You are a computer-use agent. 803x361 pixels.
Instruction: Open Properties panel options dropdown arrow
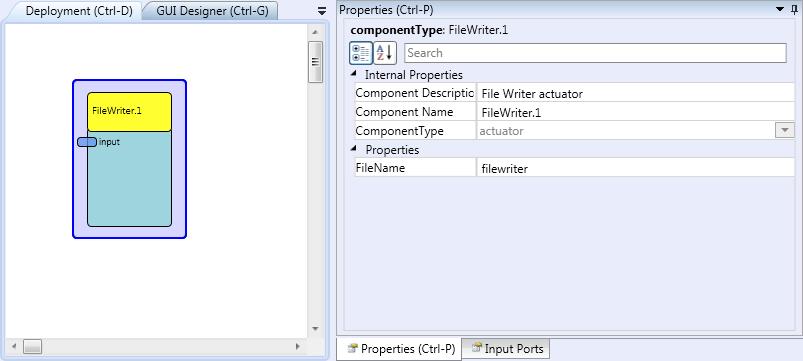[780, 9]
